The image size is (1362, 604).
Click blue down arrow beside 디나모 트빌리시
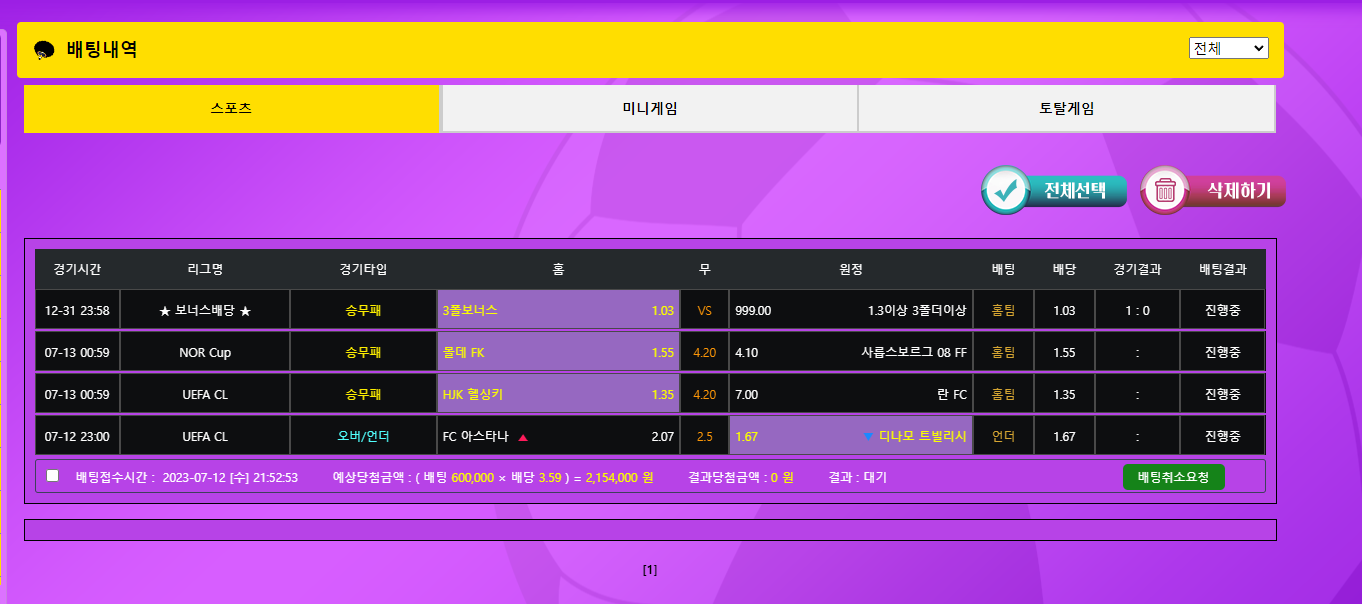pos(867,437)
